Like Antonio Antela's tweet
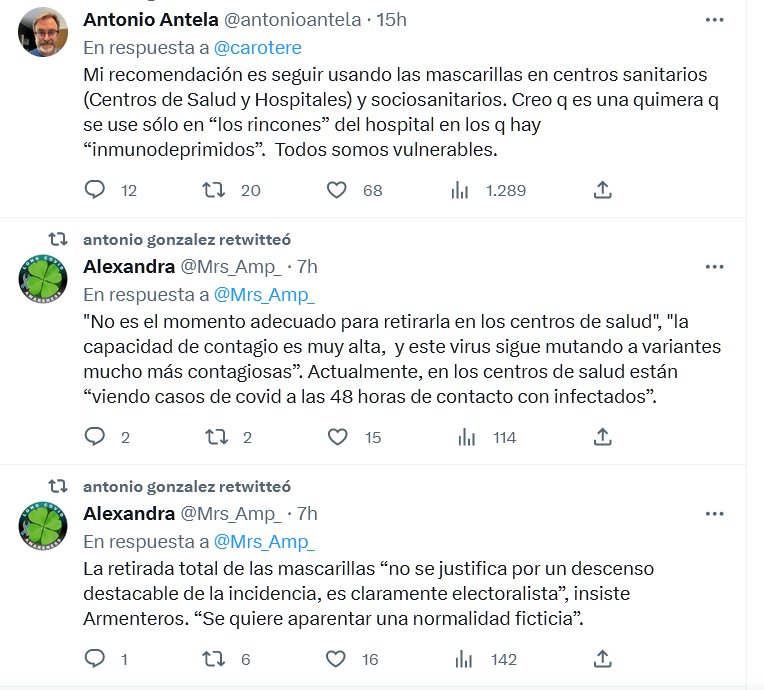The width and height of the screenshot is (764, 690). (338, 190)
